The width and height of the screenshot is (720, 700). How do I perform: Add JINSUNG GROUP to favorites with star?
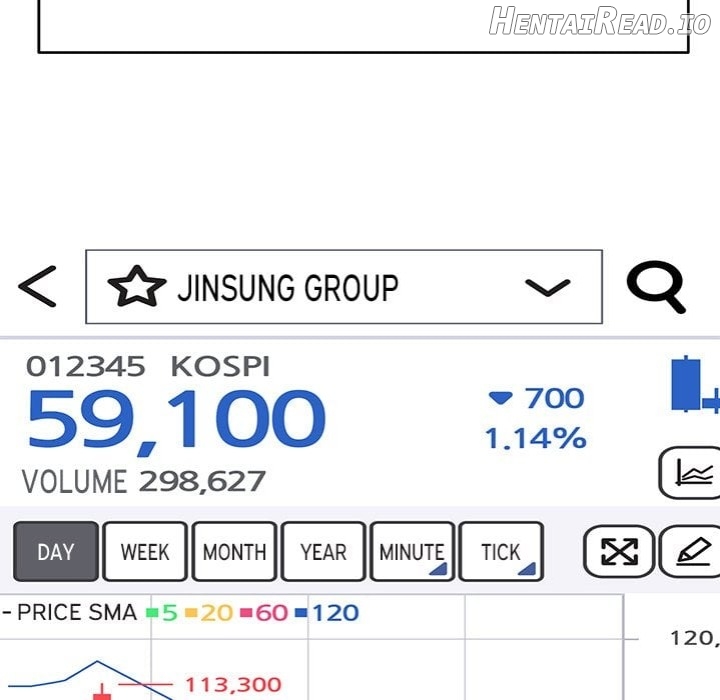[136, 287]
